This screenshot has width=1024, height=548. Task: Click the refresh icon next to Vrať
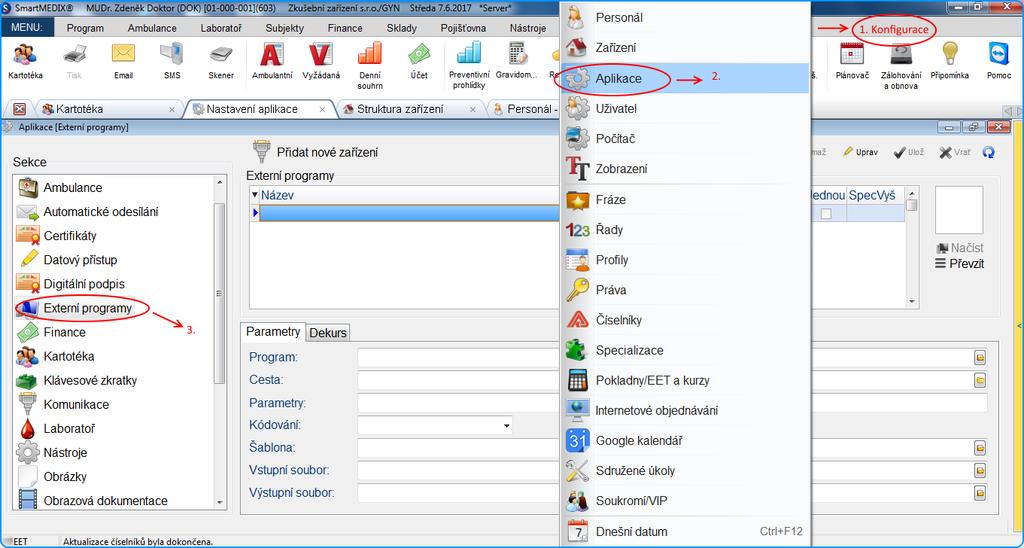(989, 152)
